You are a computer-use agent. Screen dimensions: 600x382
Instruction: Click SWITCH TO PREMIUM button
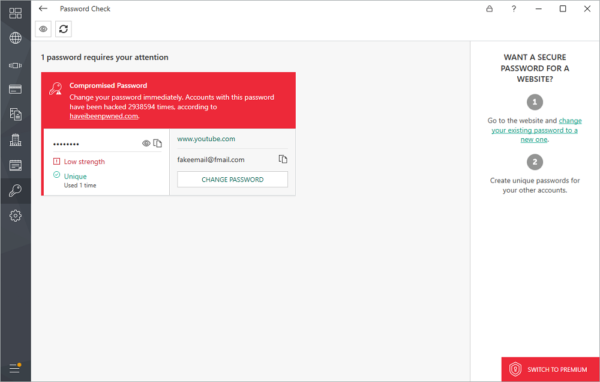pyautogui.click(x=550, y=369)
